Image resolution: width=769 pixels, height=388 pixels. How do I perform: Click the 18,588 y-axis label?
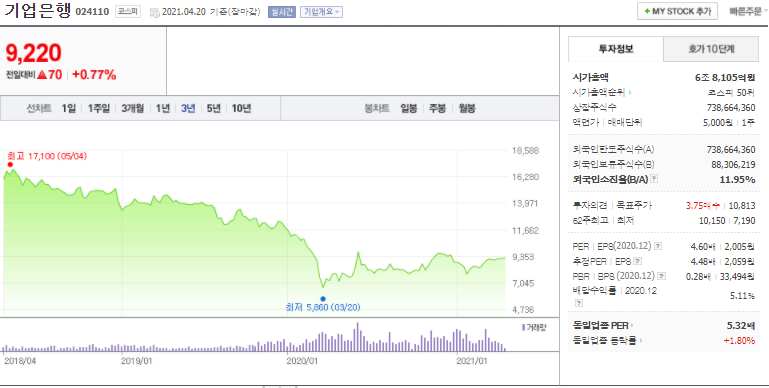click(525, 151)
